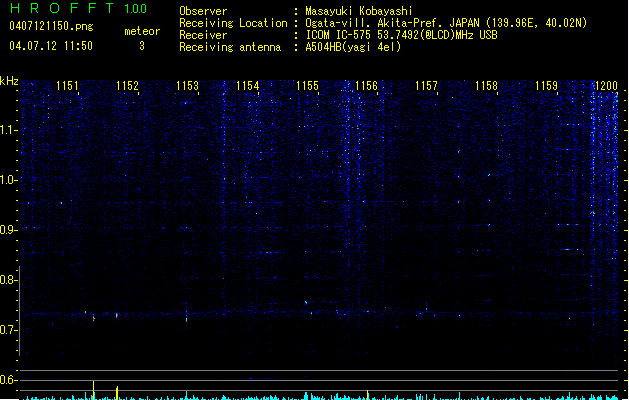Click the 0.6 kHz axis label
Screen dimensions: 629x400
pyautogui.click(x=8, y=380)
